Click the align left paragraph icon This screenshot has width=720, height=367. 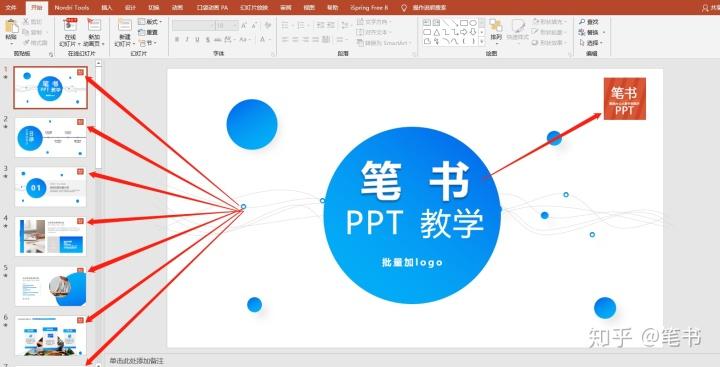(285, 40)
